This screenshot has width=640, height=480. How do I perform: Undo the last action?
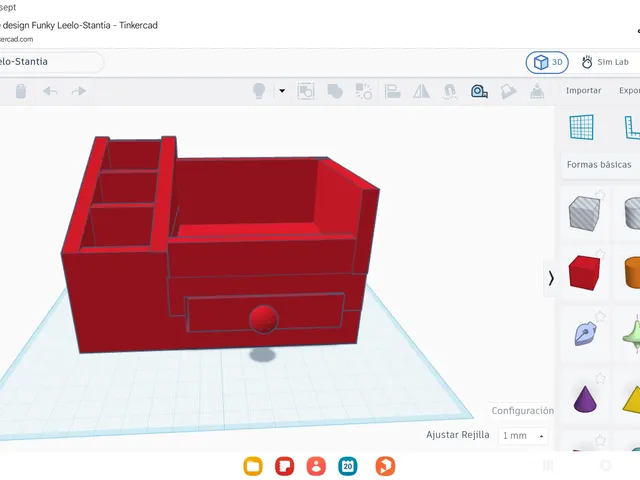(50, 91)
